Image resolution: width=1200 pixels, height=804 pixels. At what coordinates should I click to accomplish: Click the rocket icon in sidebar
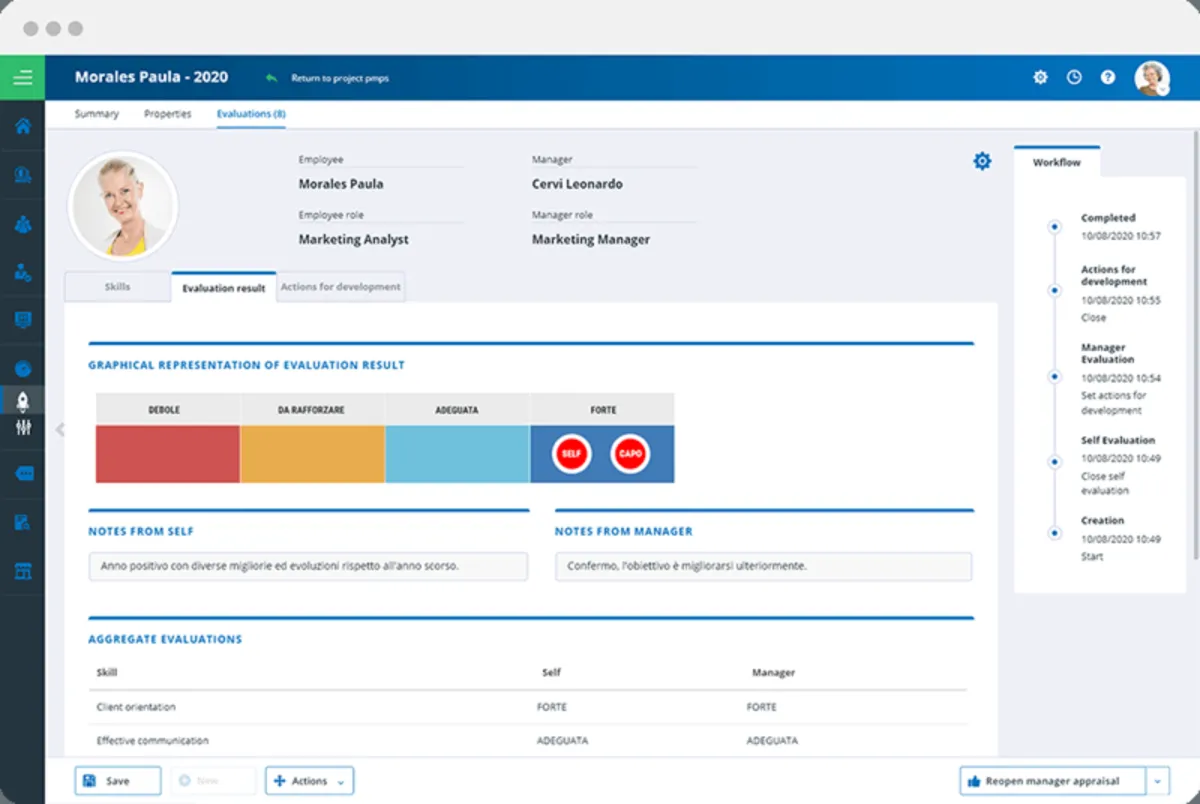22,401
